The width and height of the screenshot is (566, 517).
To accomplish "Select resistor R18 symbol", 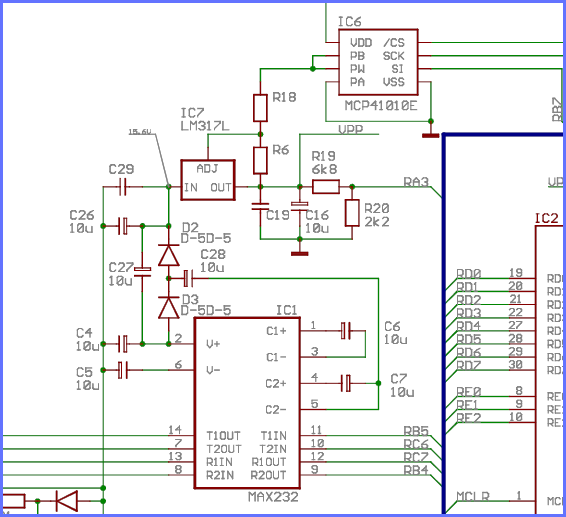I will 260,108.
